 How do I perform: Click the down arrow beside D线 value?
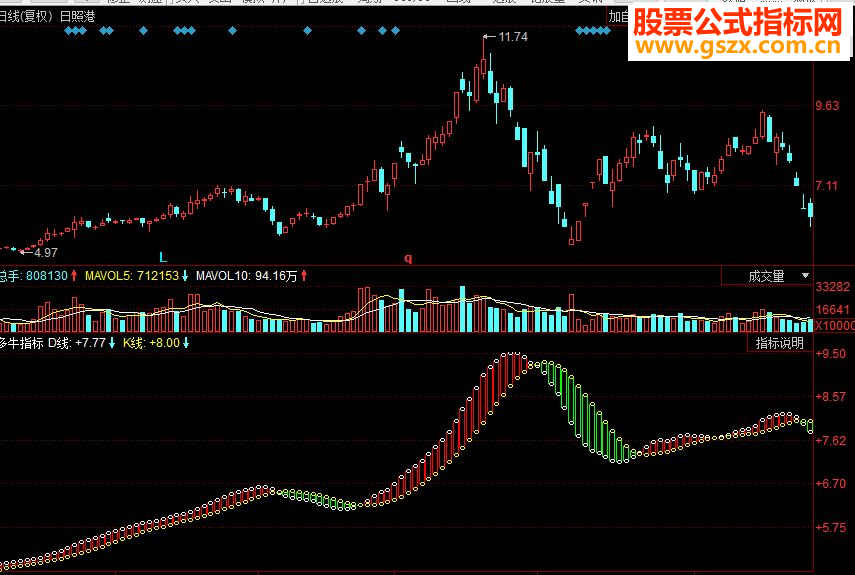coord(112,343)
